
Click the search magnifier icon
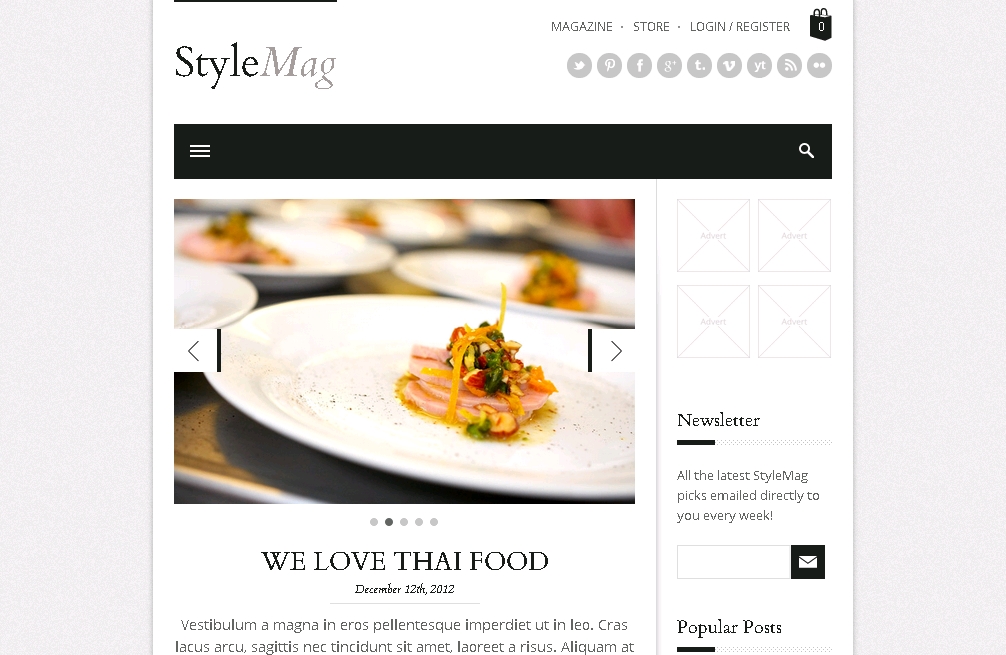(x=806, y=151)
